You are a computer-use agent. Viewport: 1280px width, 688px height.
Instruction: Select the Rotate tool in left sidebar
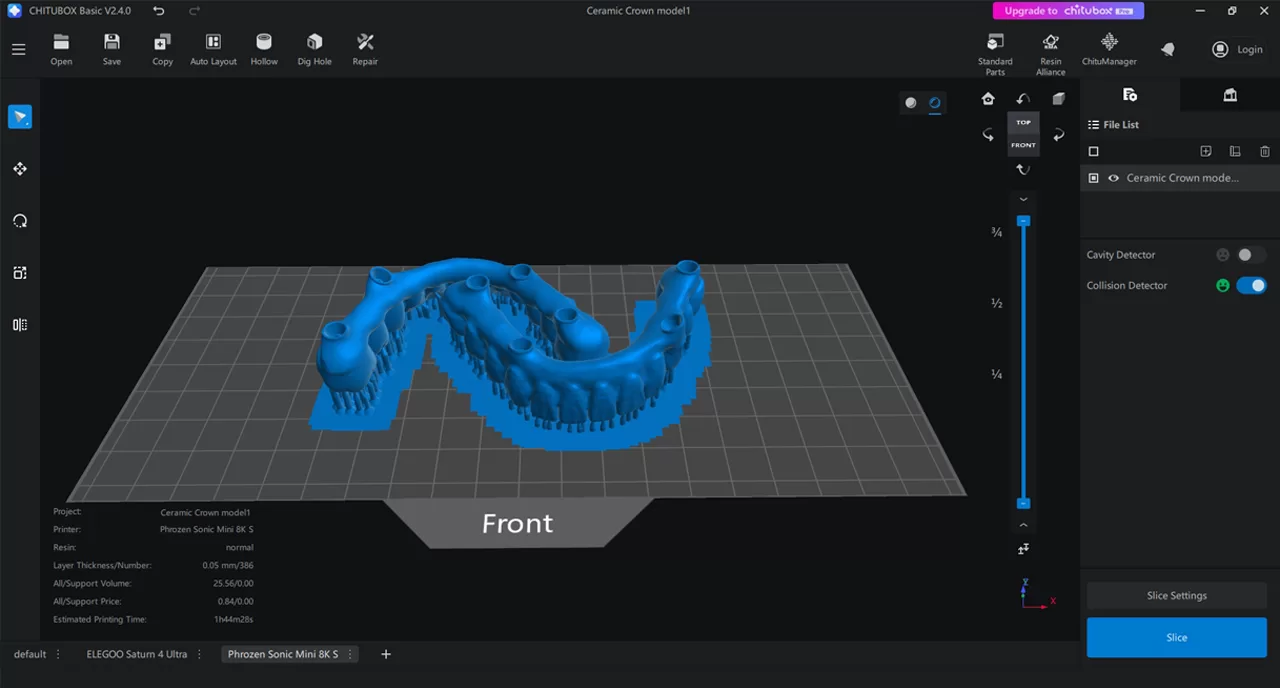point(20,221)
